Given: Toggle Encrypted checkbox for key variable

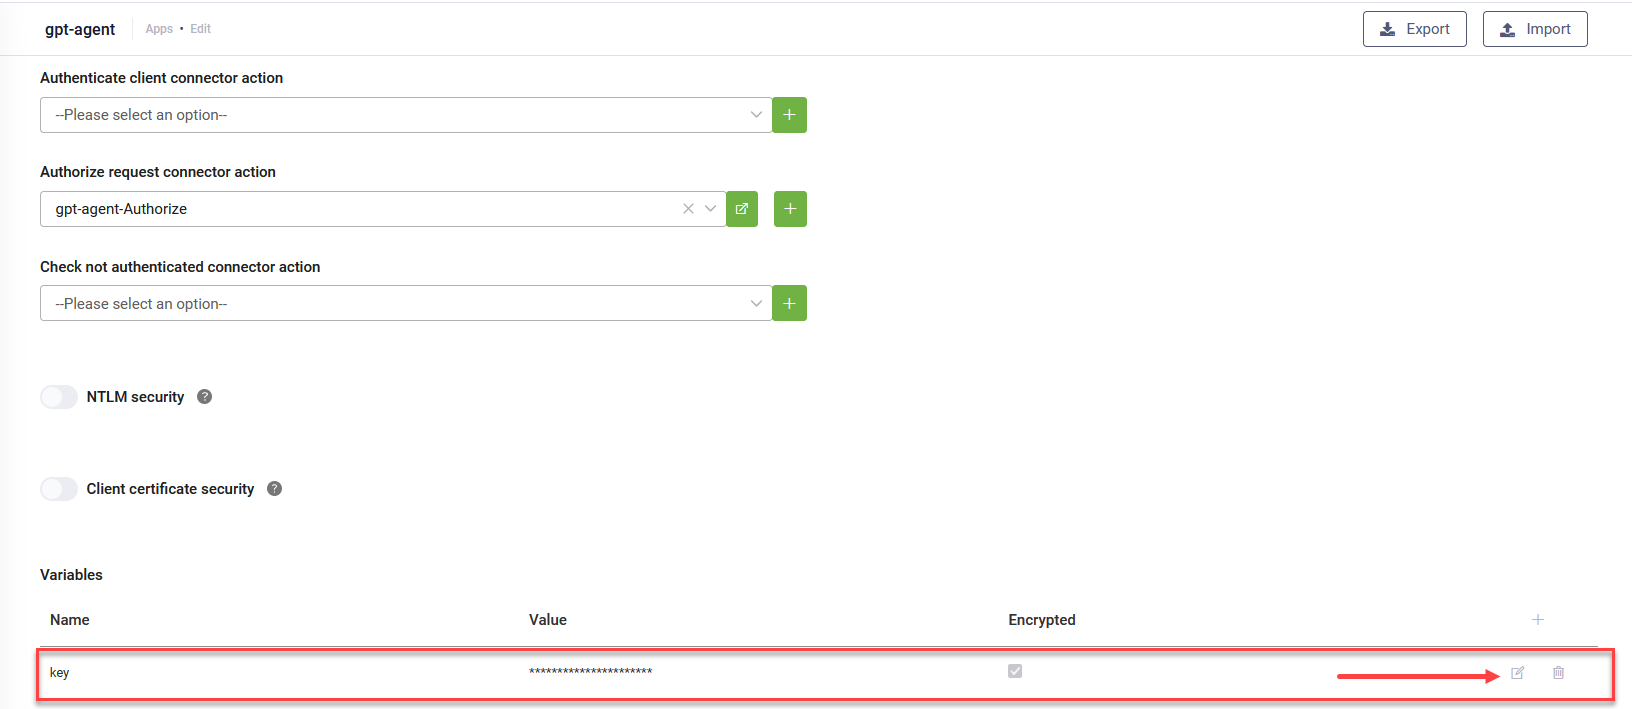Looking at the screenshot, I should [x=1015, y=671].
